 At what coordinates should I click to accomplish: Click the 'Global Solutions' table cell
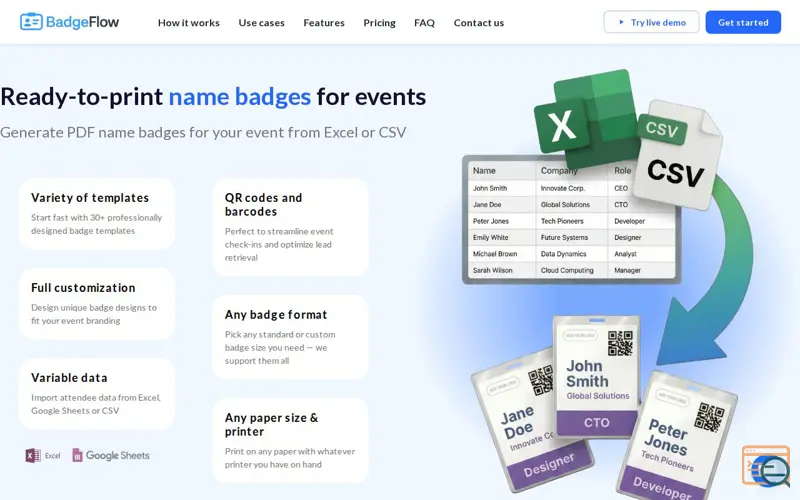(x=565, y=205)
